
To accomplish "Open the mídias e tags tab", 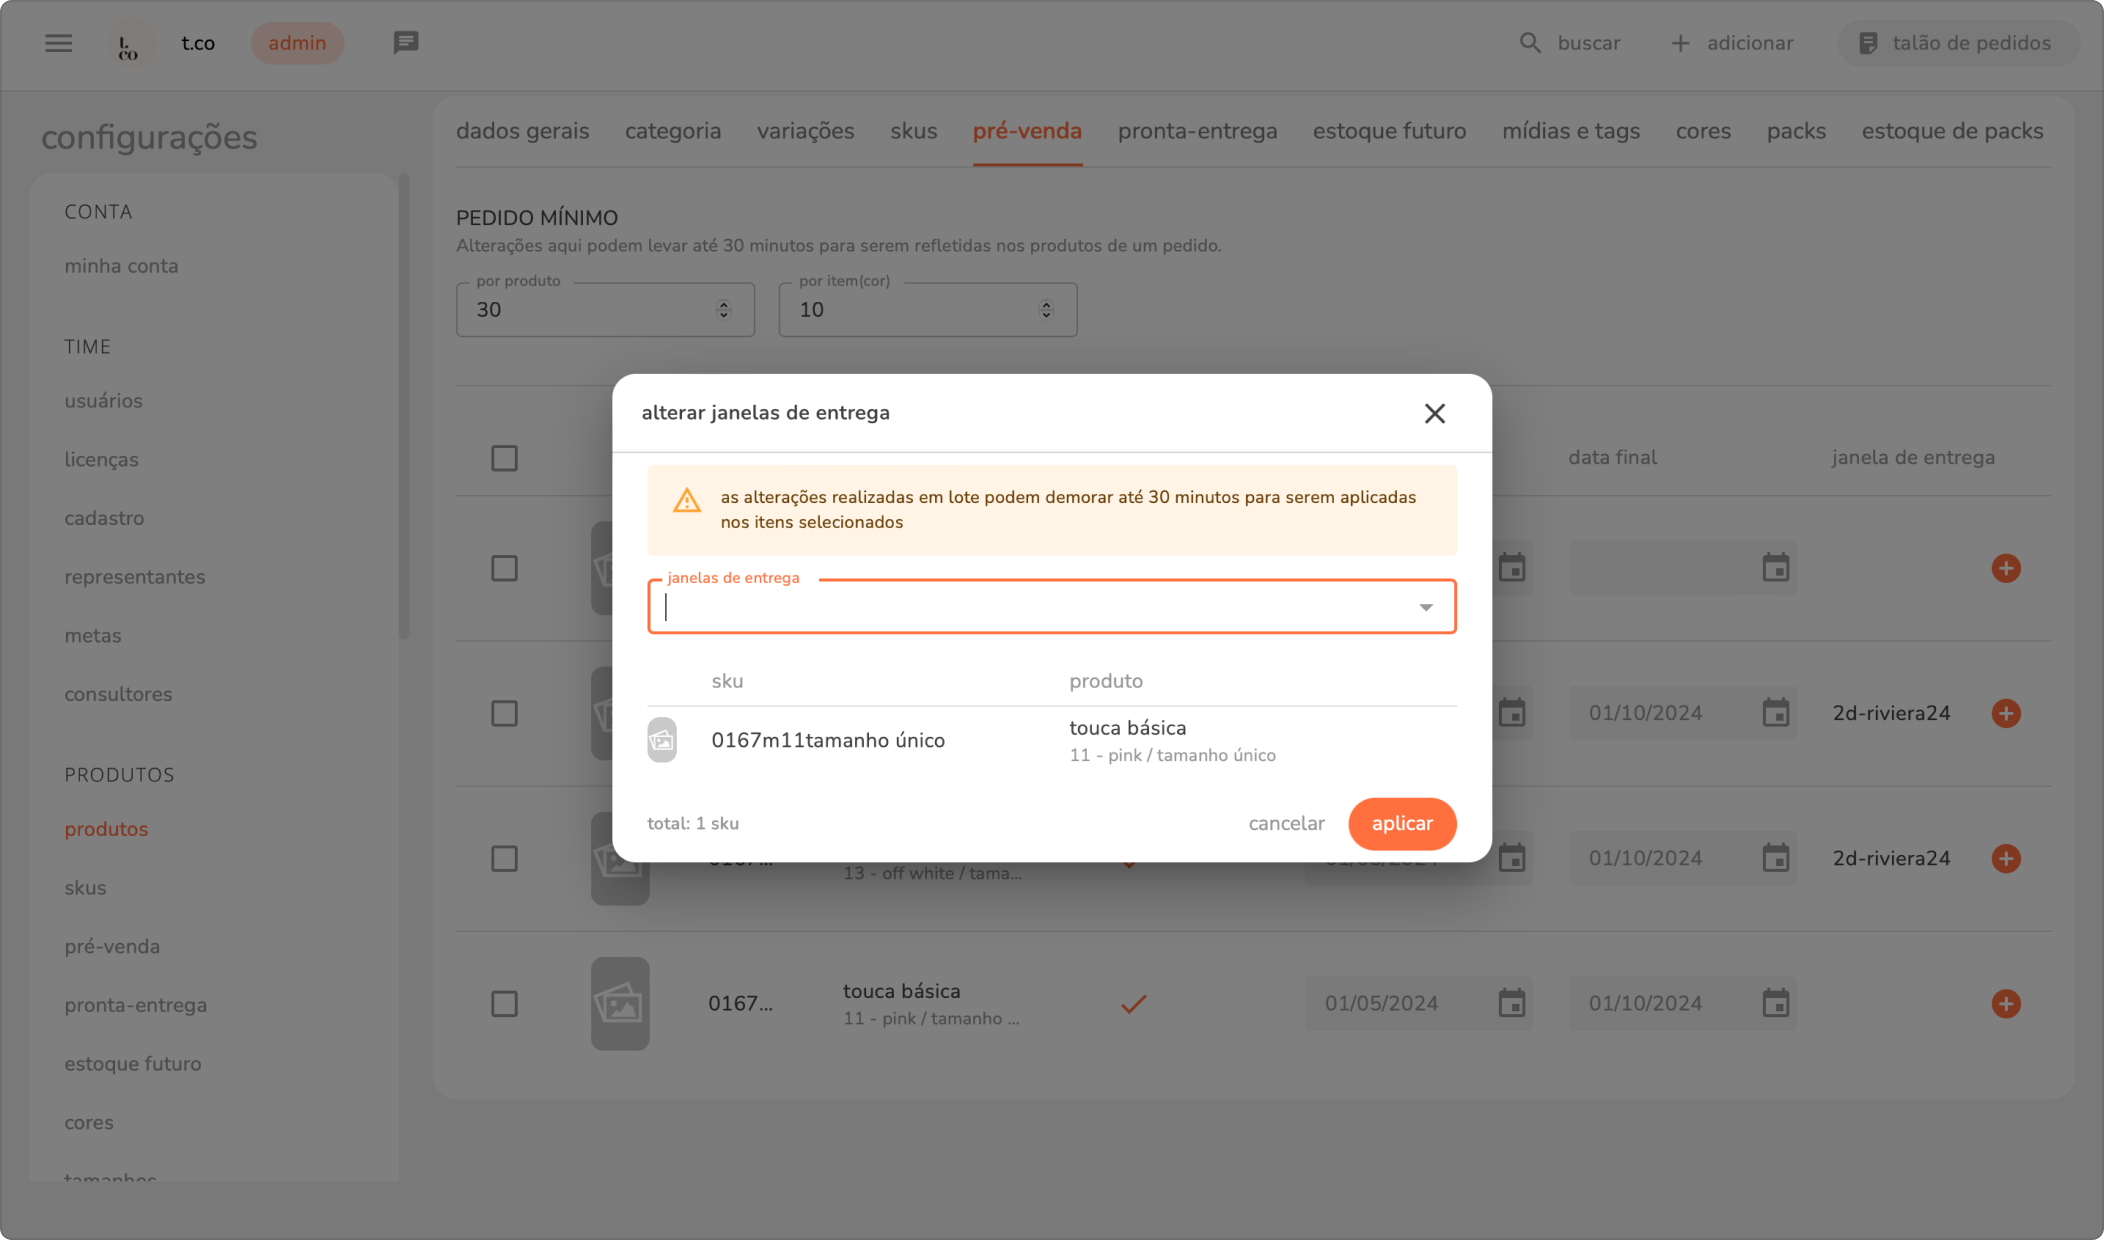I will [x=1570, y=131].
